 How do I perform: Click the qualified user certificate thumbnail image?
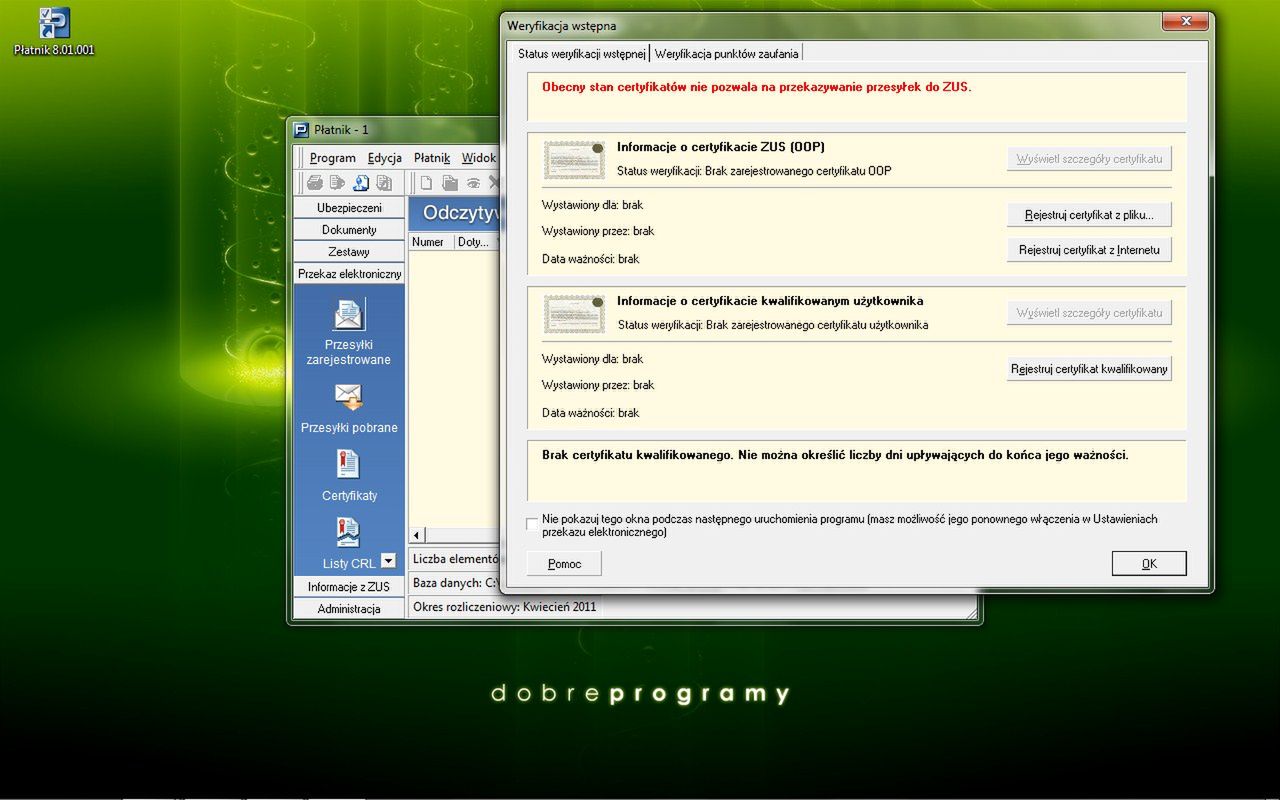[x=575, y=314]
